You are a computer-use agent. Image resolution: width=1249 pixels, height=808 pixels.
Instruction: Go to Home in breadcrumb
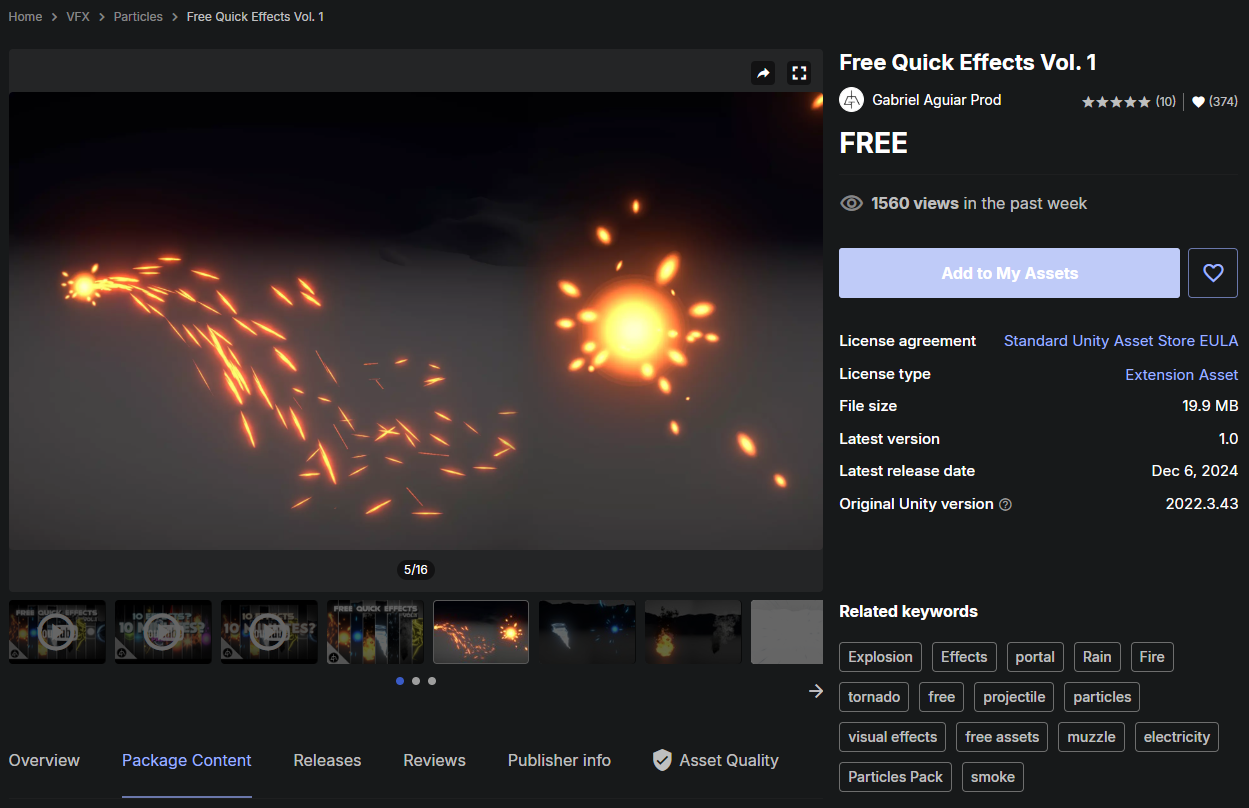(x=26, y=17)
